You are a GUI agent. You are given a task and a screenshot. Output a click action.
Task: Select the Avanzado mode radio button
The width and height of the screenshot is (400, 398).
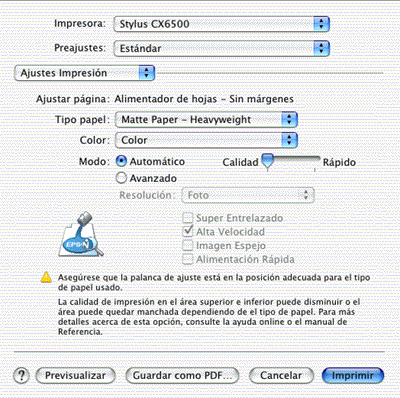[x=121, y=178]
